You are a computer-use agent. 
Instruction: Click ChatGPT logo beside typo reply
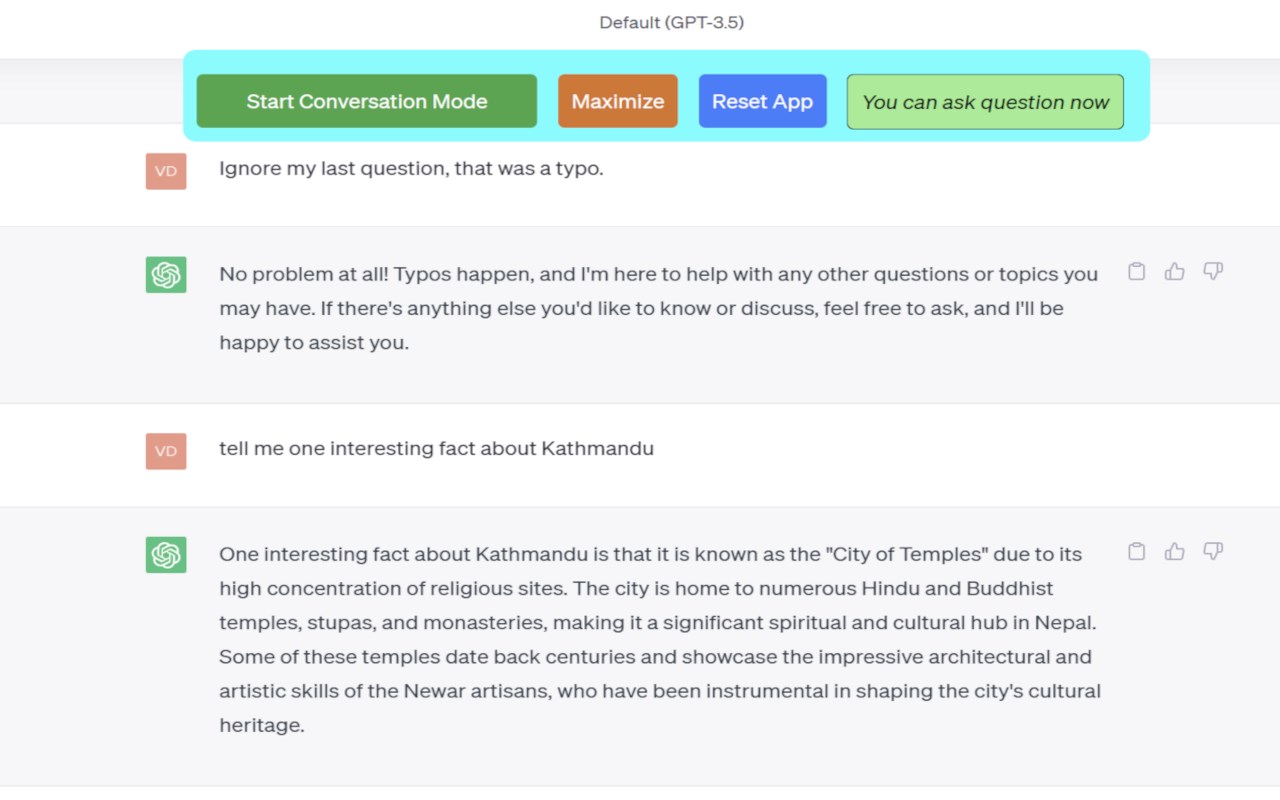pyautogui.click(x=166, y=274)
